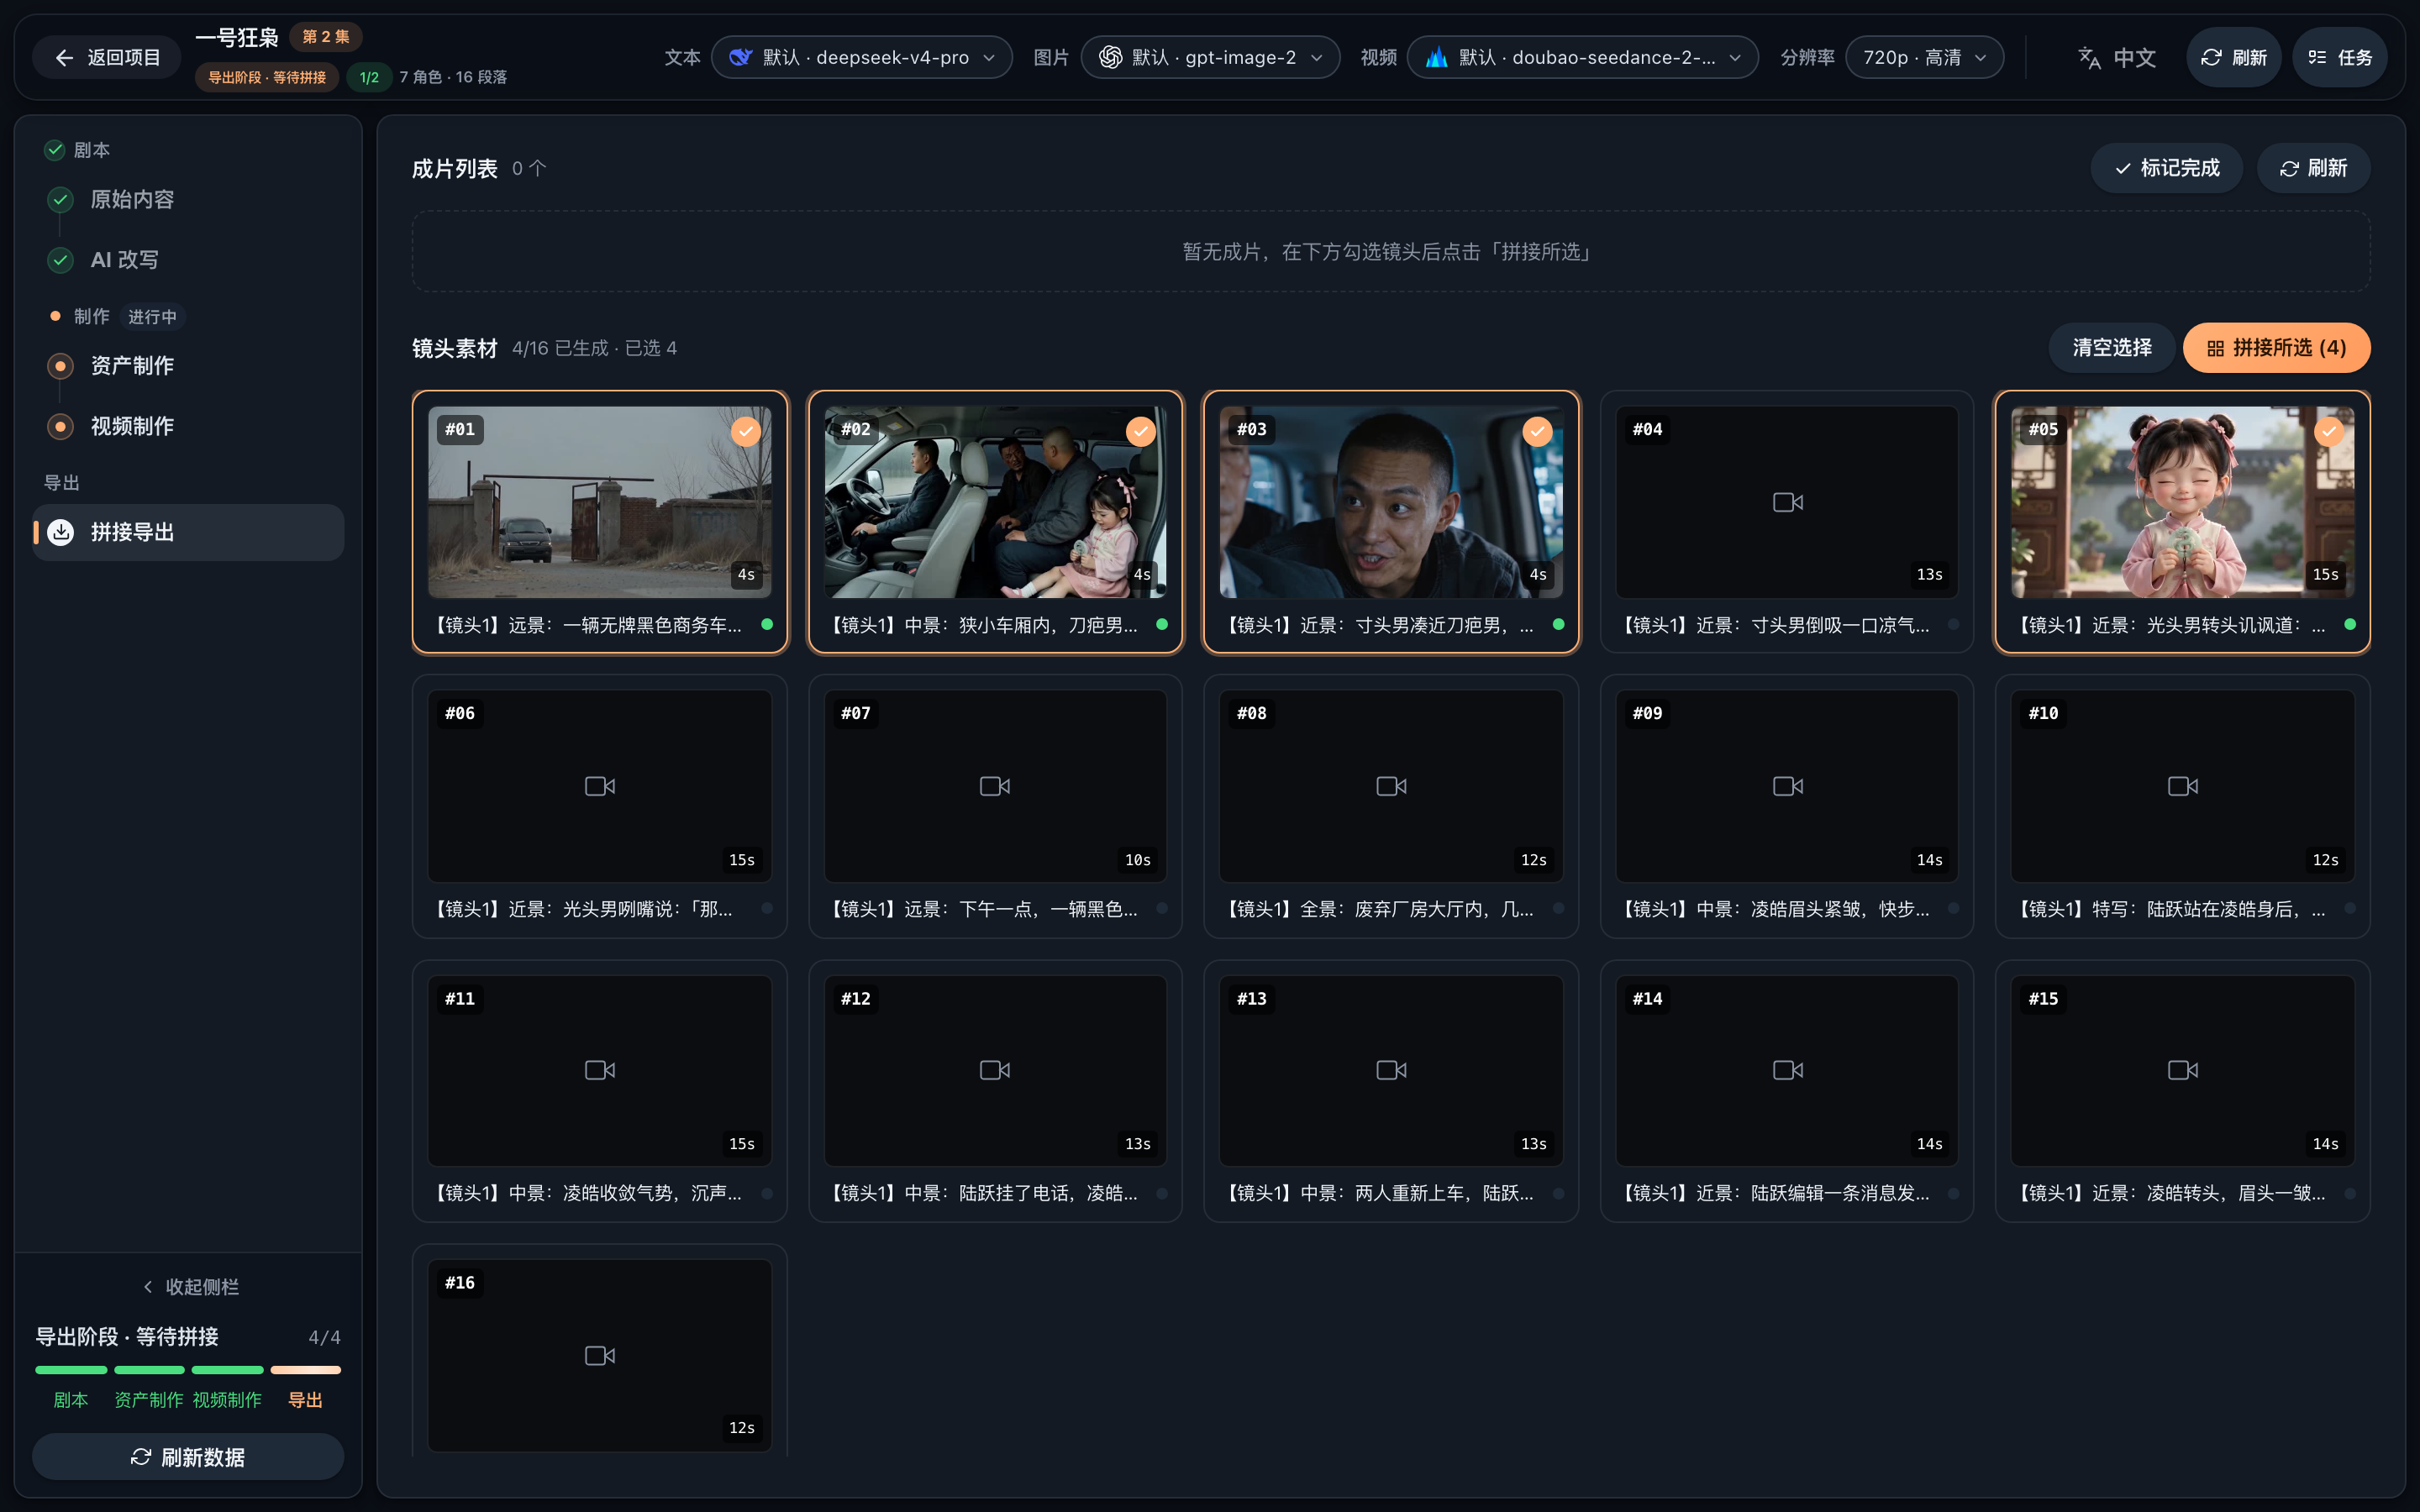Screen dimensions: 2420x1512
Task: Click the green 剧本 progress bar segment
Action: point(71,1370)
